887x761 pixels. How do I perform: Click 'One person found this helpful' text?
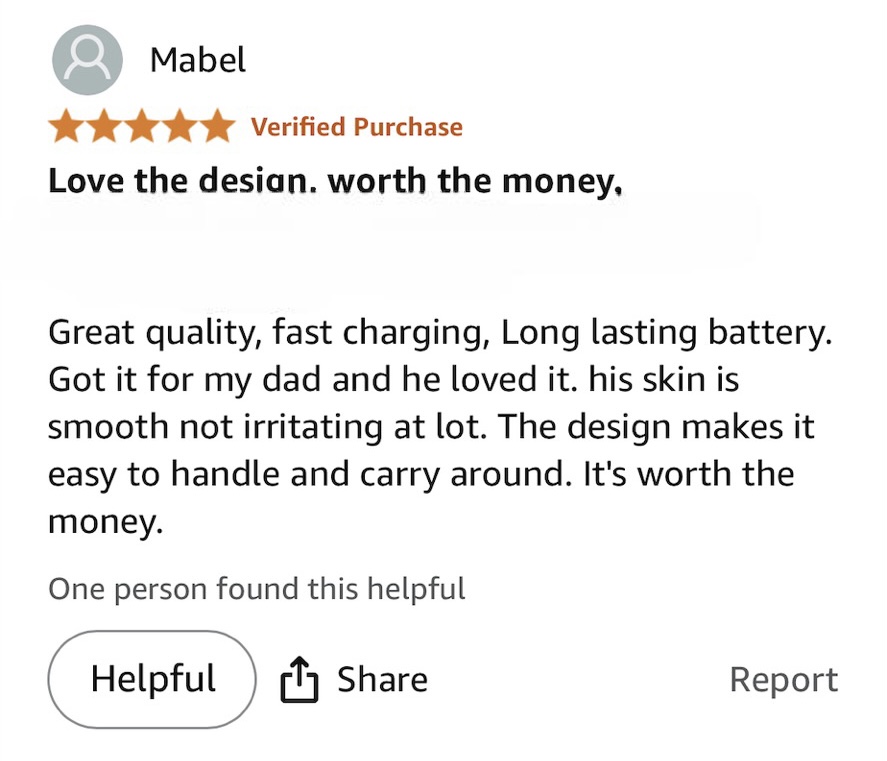257,588
